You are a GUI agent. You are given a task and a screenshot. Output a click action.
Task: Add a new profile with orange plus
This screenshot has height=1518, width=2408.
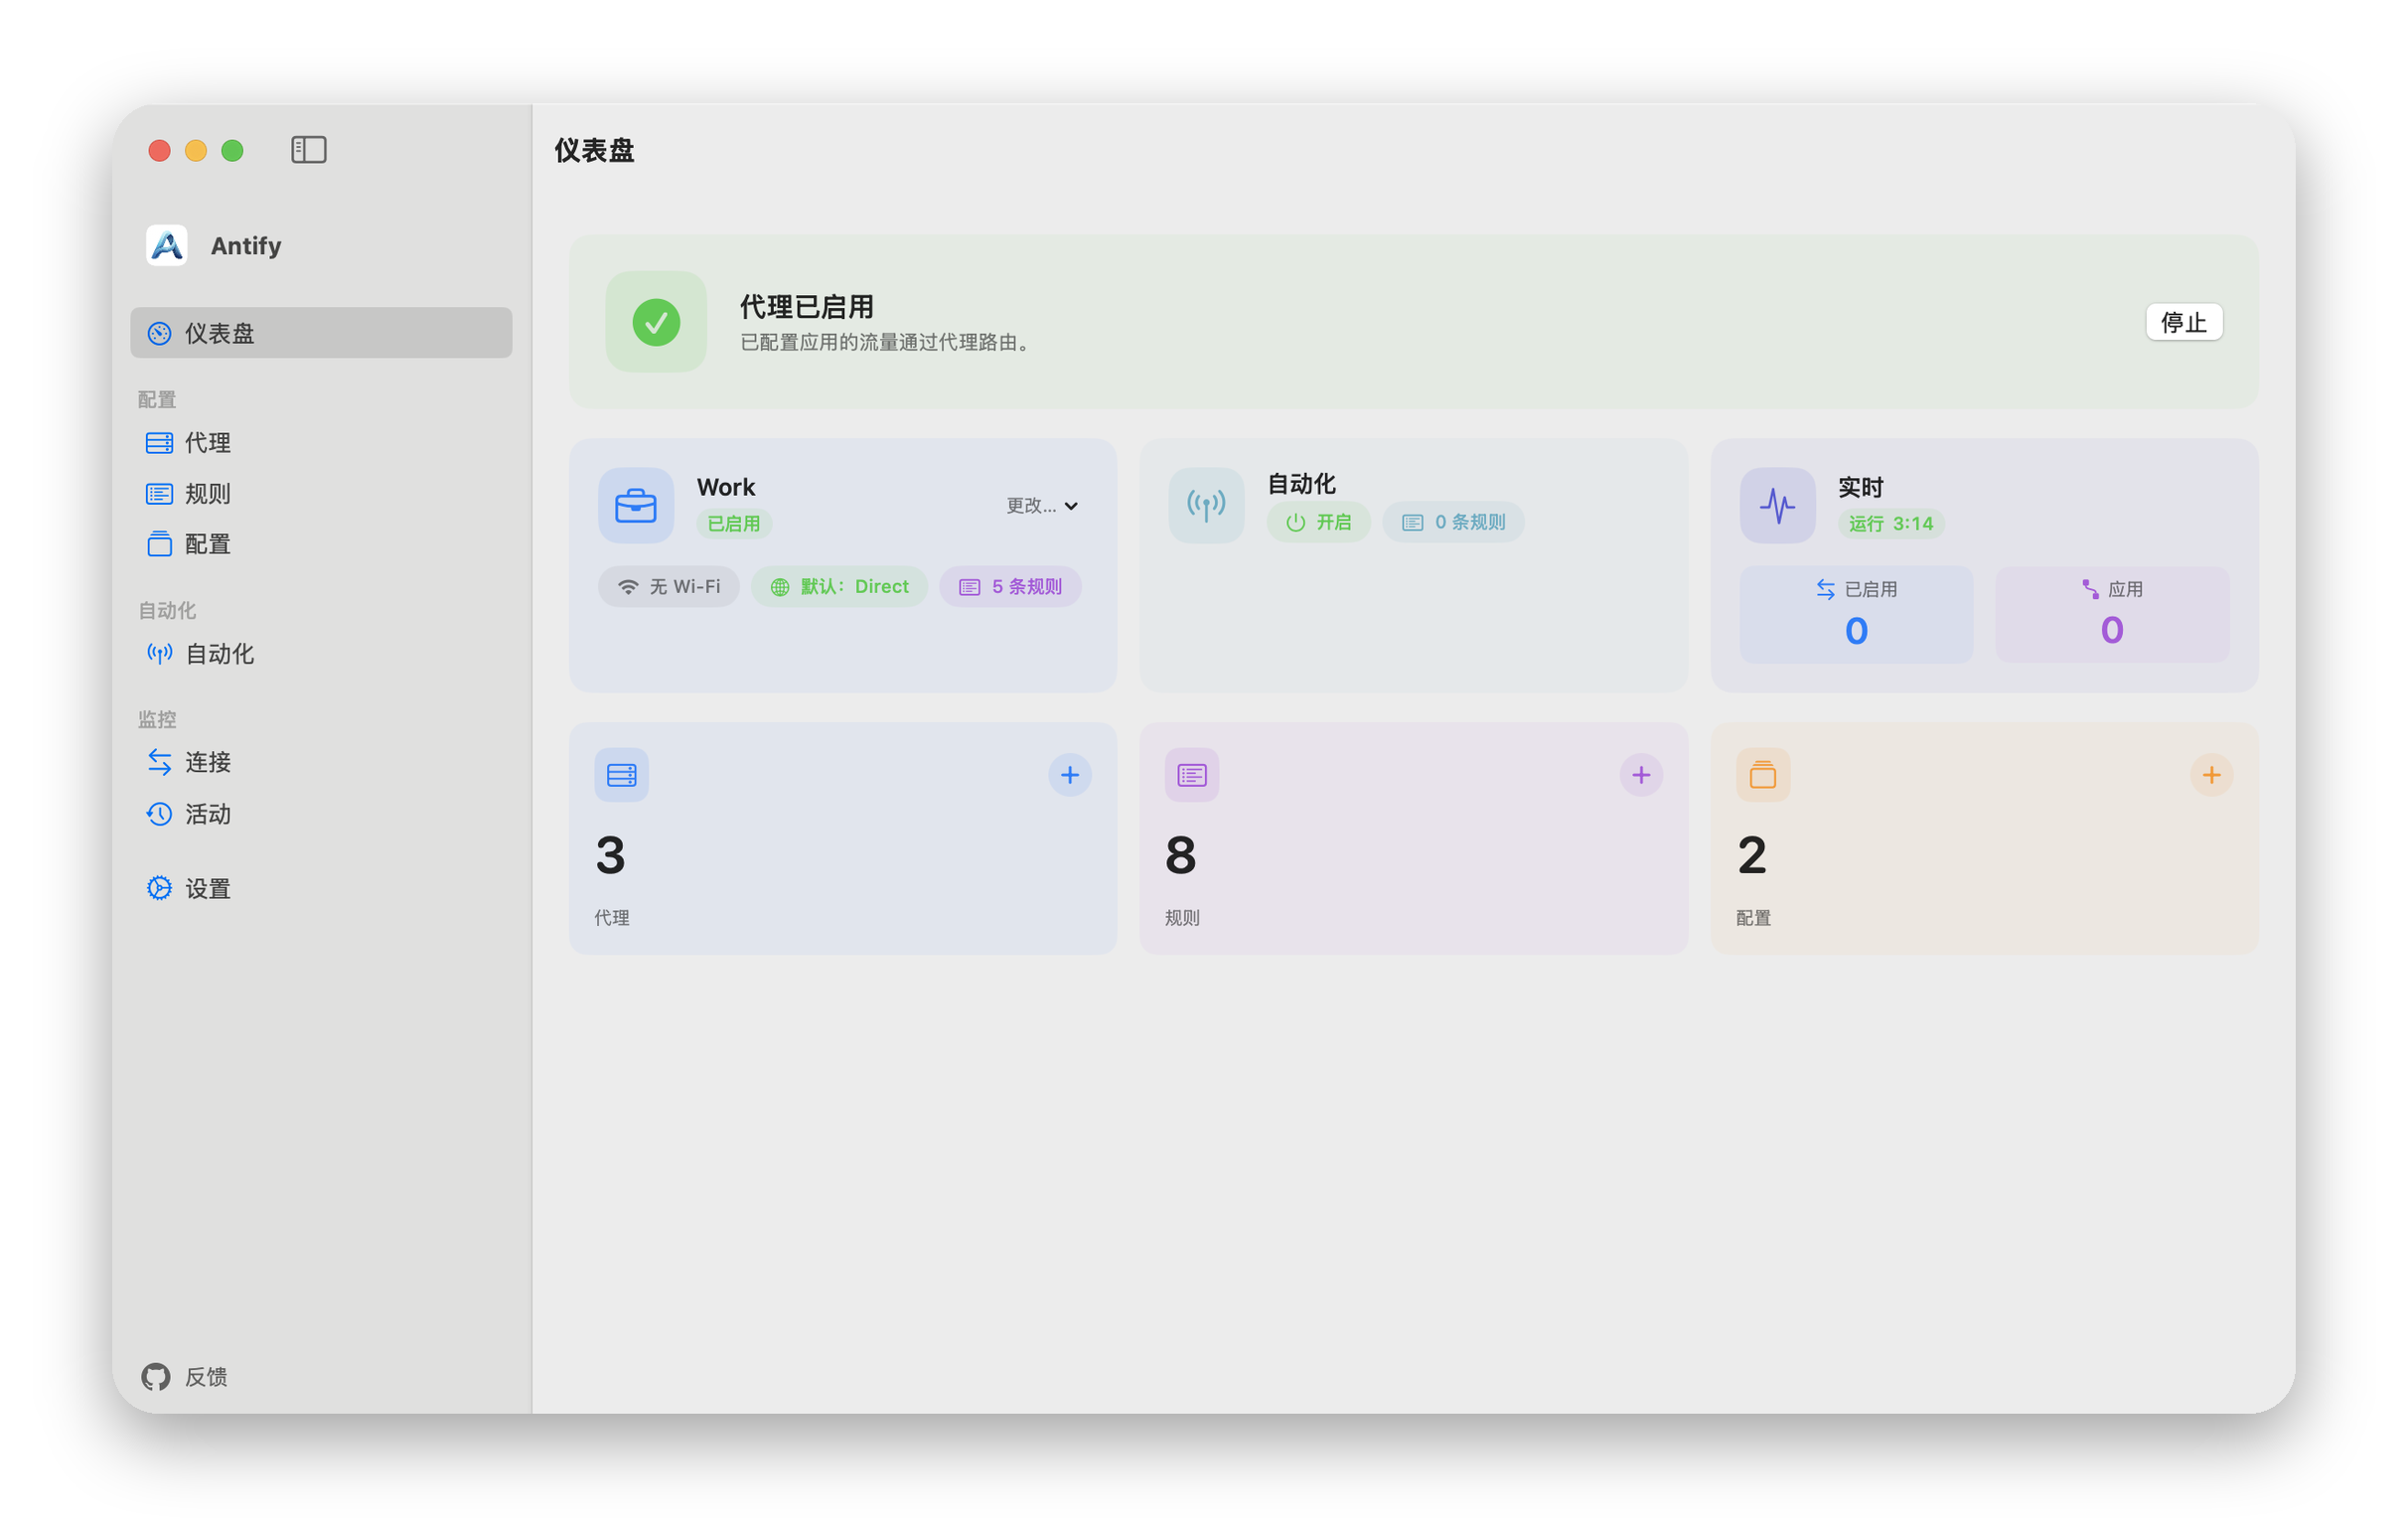2211,775
